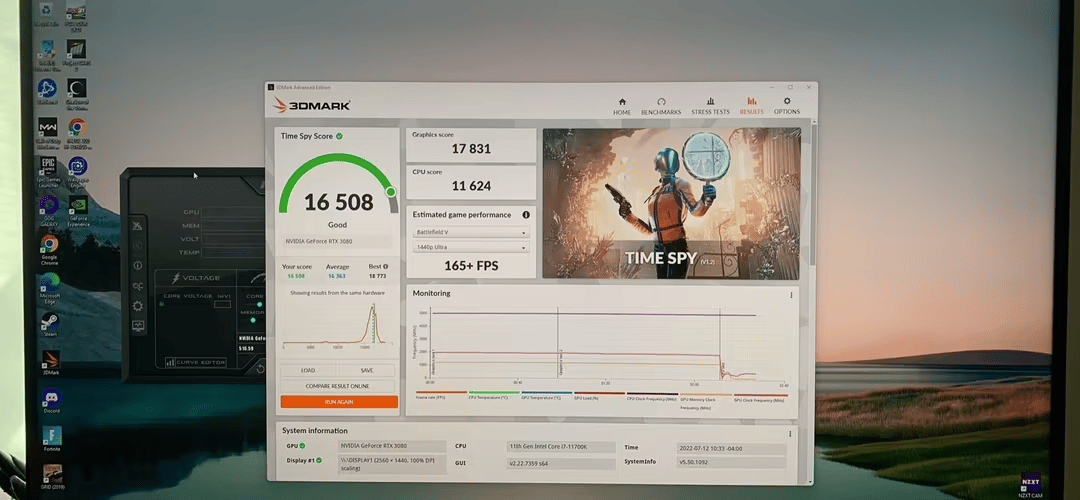This screenshot has width=1080, height=500.
Task: Click the OC scanner icon in overclocking tool sidebar
Action: [138, 286]
